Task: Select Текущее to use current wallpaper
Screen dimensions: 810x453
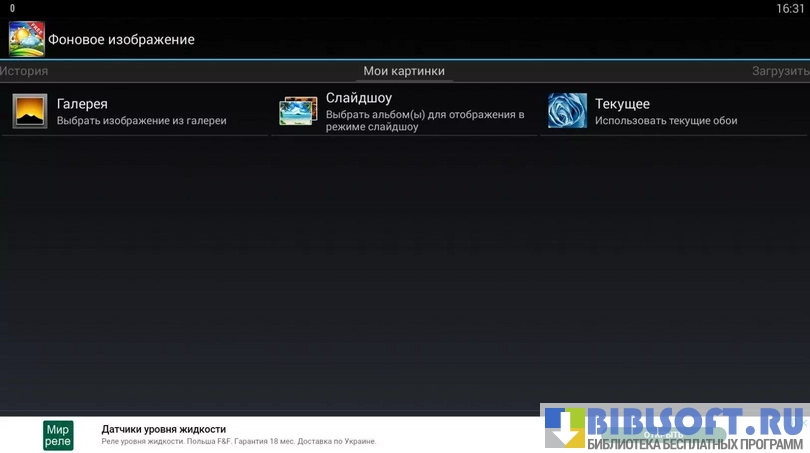Action: click(x=622, y=104)
